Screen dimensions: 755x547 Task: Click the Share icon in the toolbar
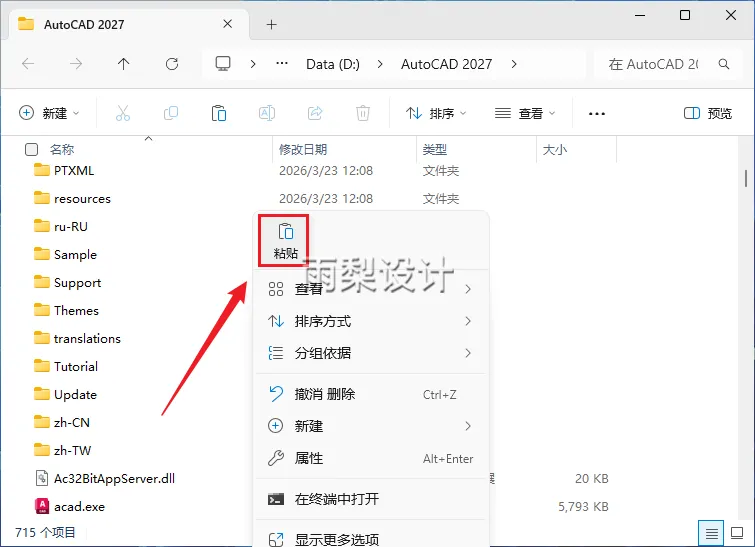(315, 113)
